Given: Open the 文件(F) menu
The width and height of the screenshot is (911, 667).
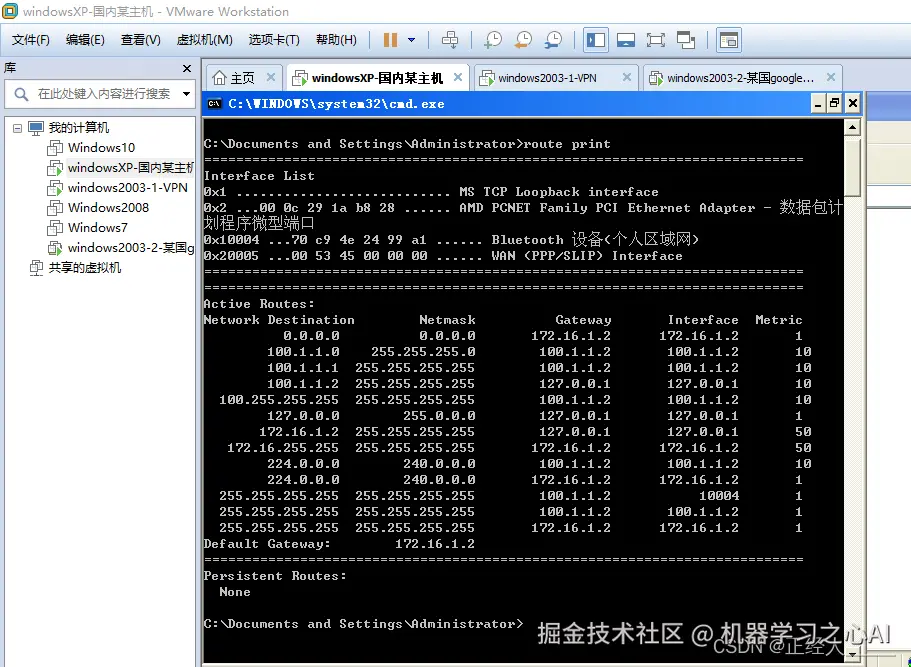Looking at the screenshot, I should pyautogui.click(x=31, y=40).
